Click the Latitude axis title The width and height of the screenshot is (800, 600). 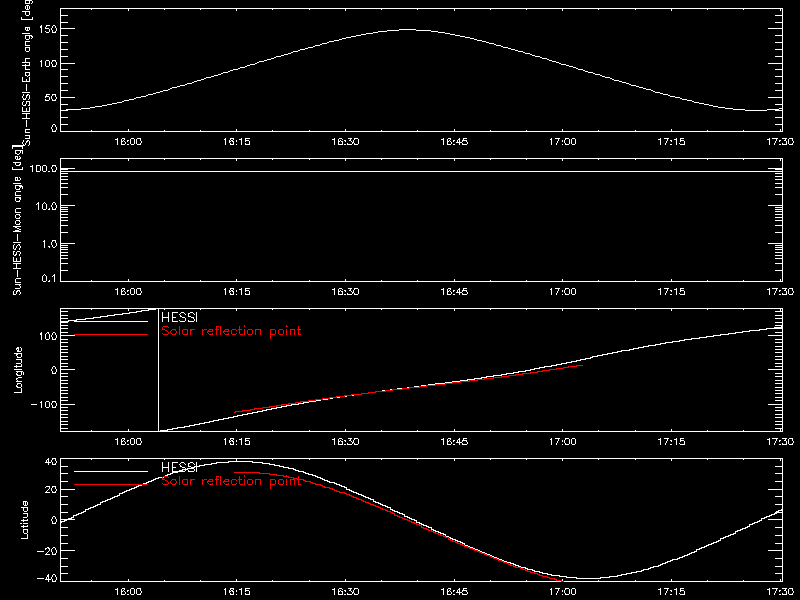24,520
